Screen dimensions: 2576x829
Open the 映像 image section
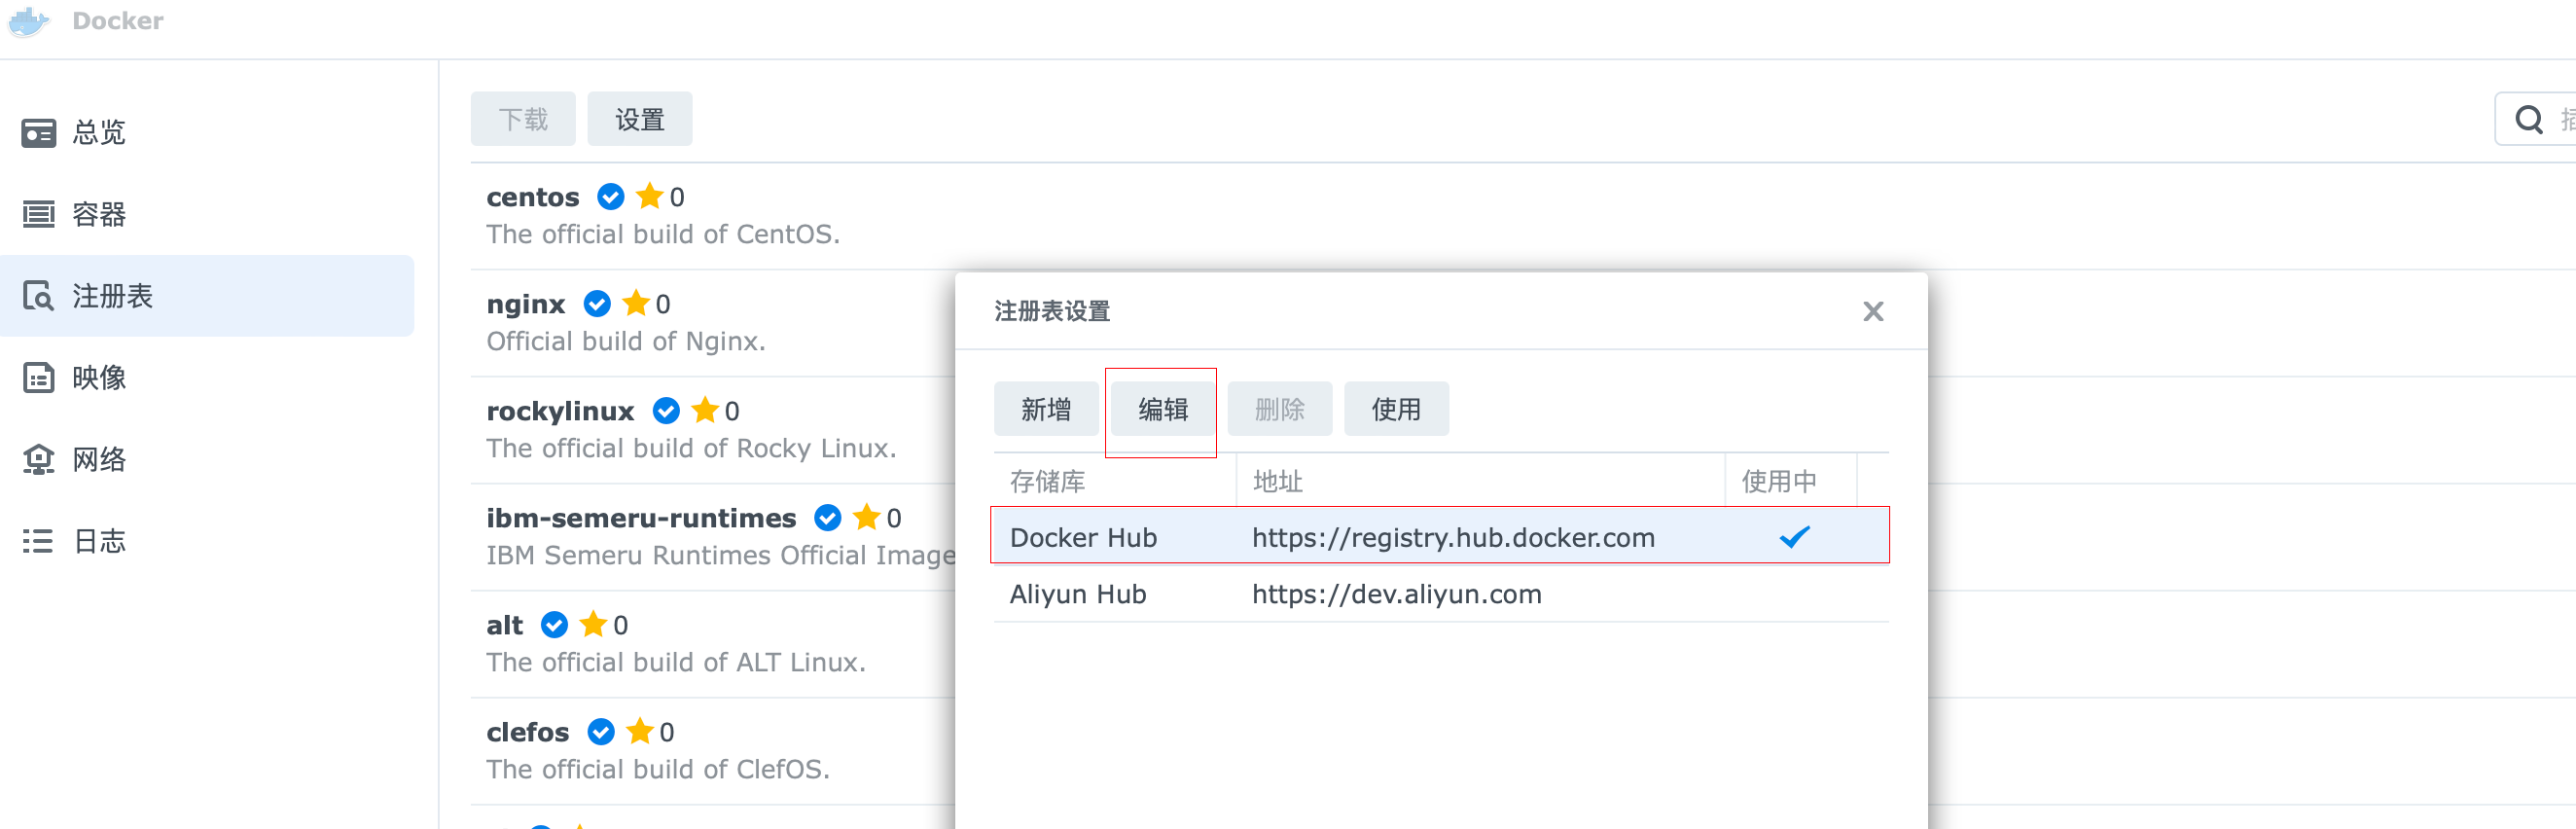(x=207, y=378)
